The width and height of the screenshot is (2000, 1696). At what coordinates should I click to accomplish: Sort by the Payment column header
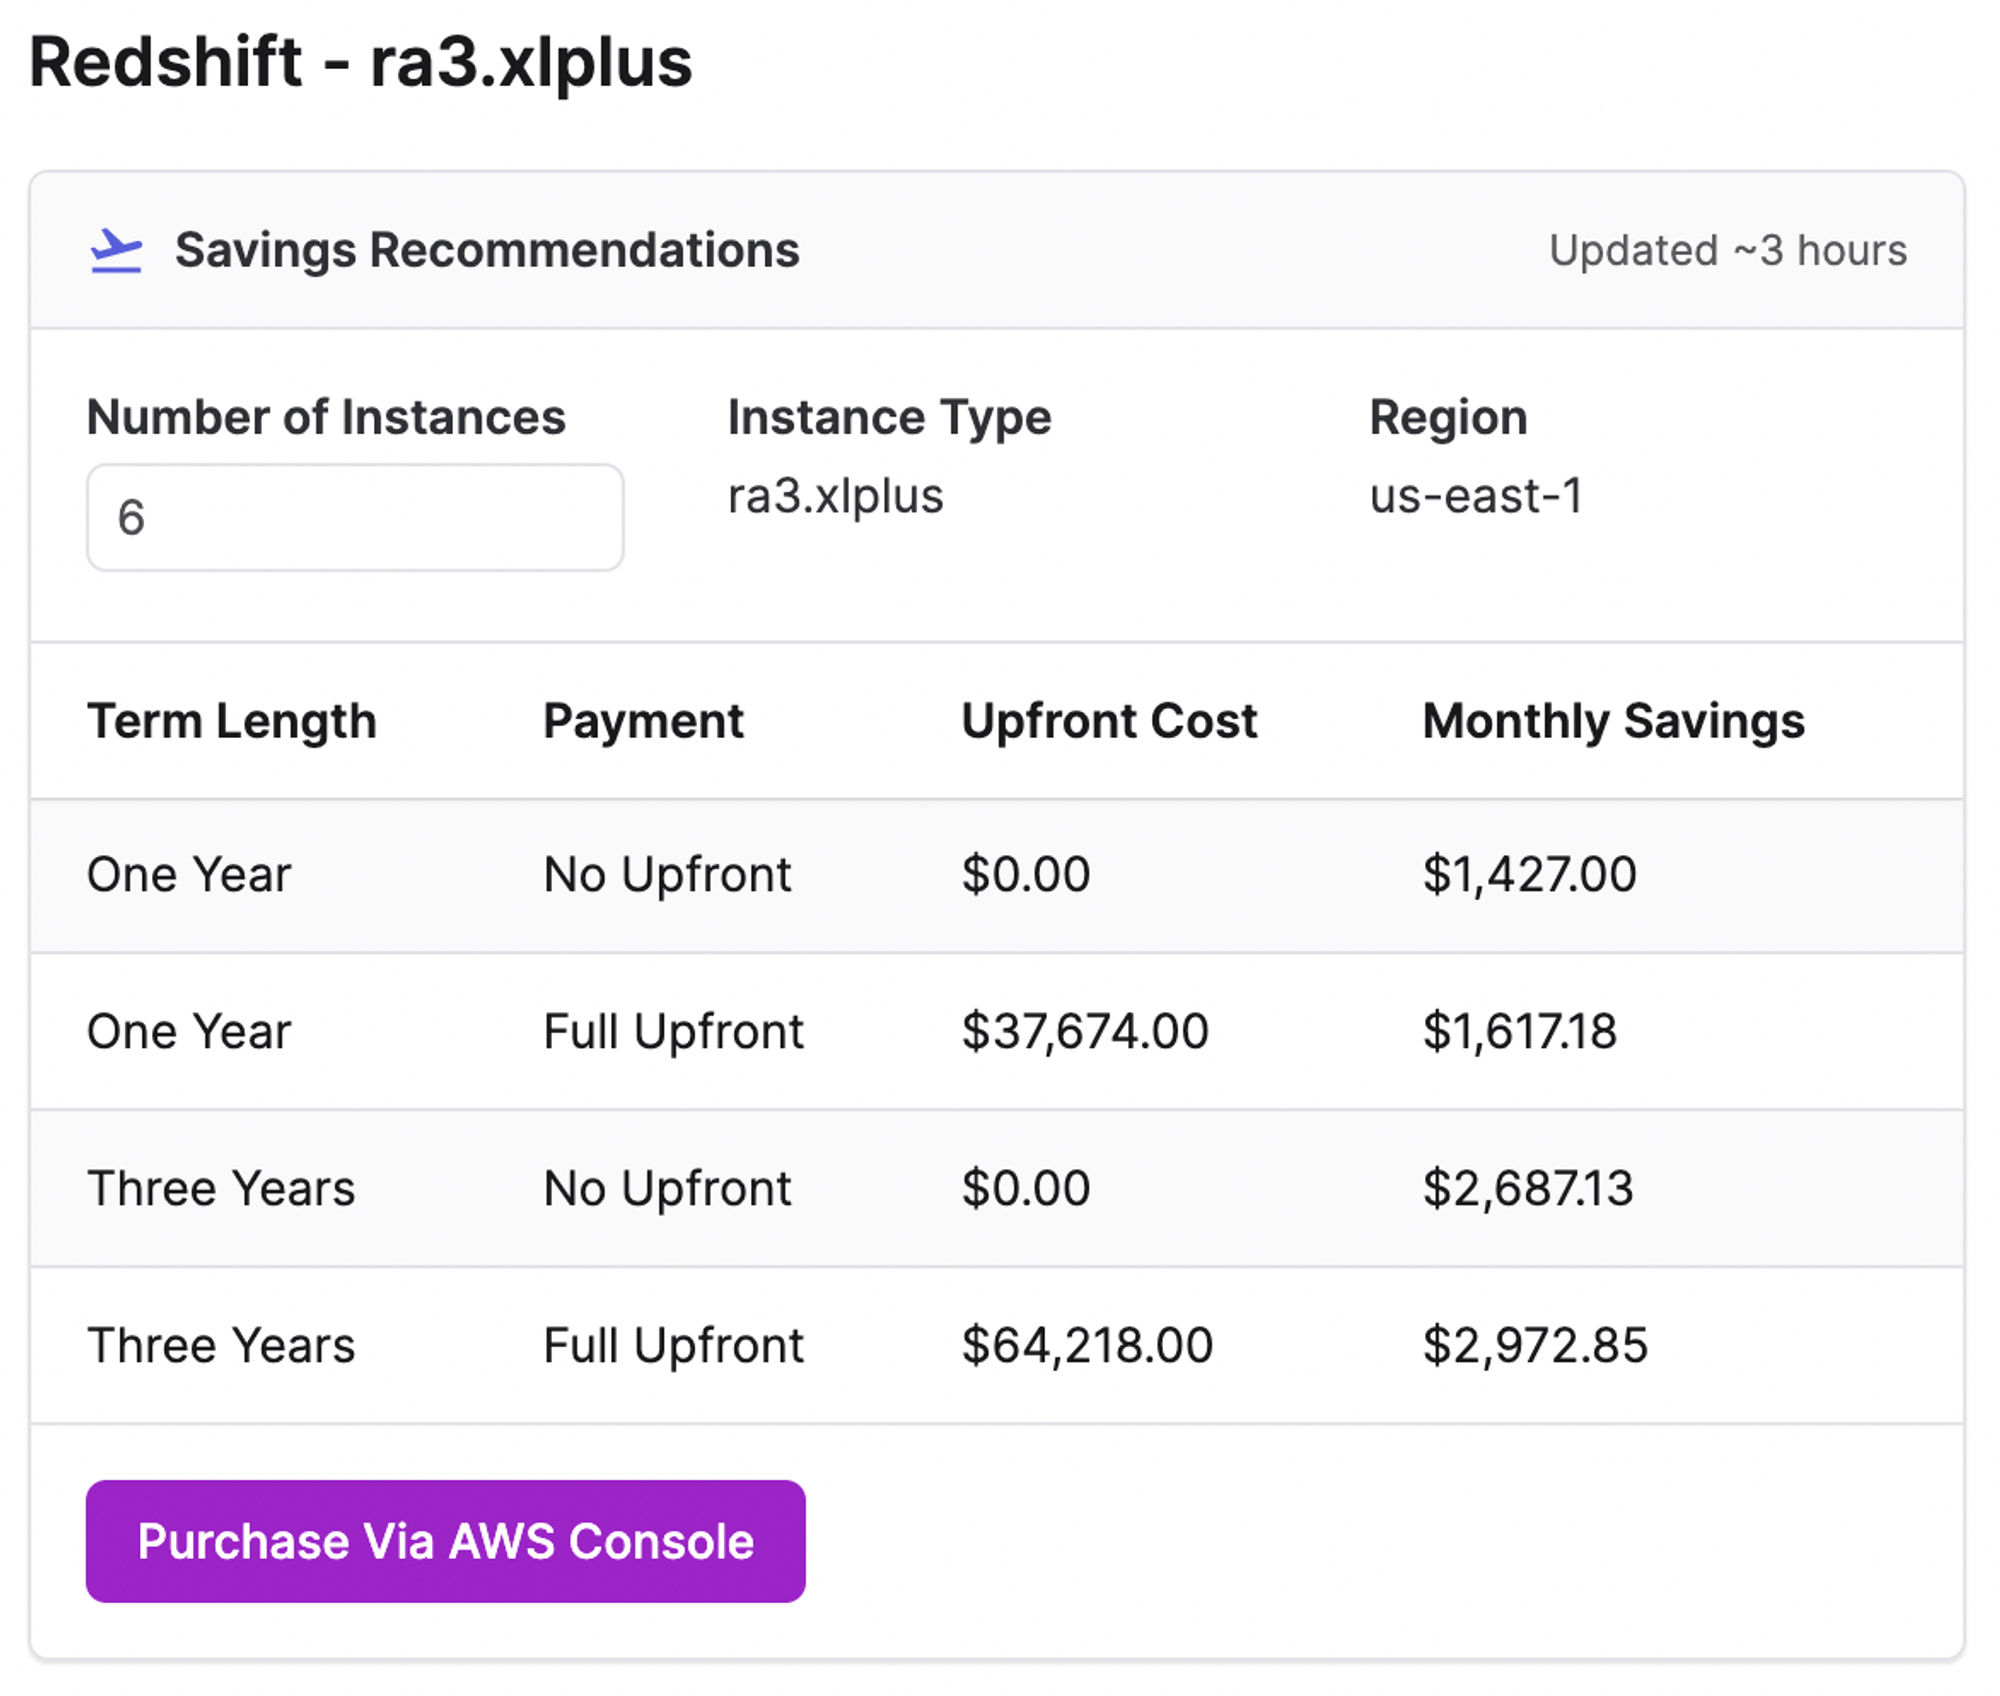point(644,720)
